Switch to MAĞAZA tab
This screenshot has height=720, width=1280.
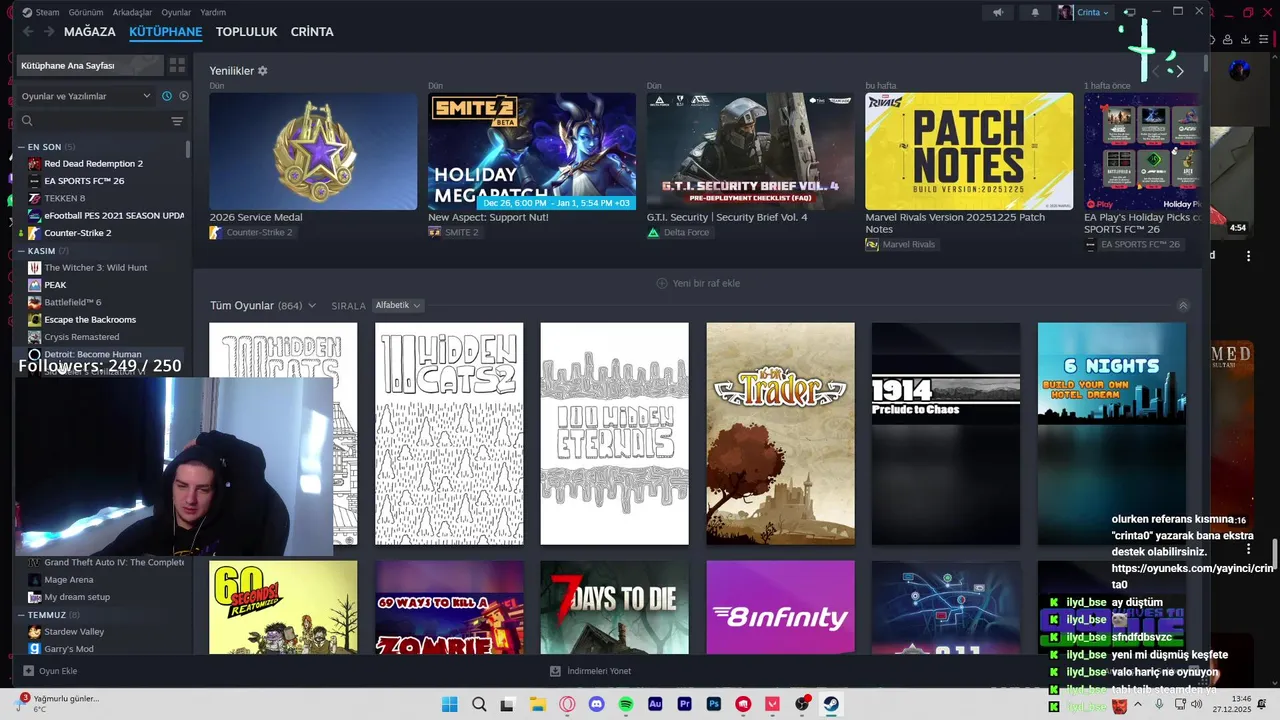pos(90,32)
